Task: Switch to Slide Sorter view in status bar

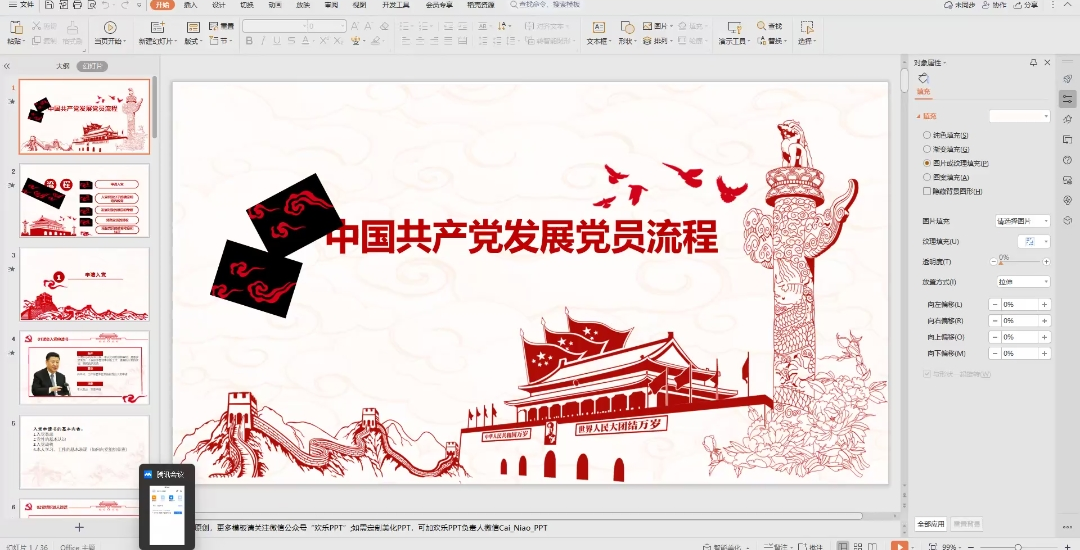Action: tap(858, 546)
